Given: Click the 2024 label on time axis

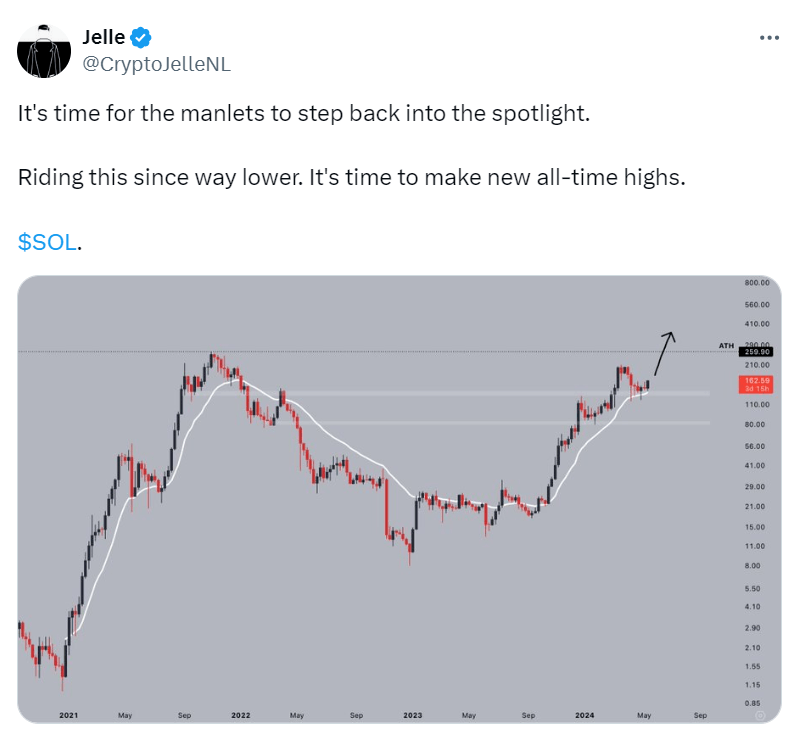Looking at the screenshot, I should click(x=586, y=716).
